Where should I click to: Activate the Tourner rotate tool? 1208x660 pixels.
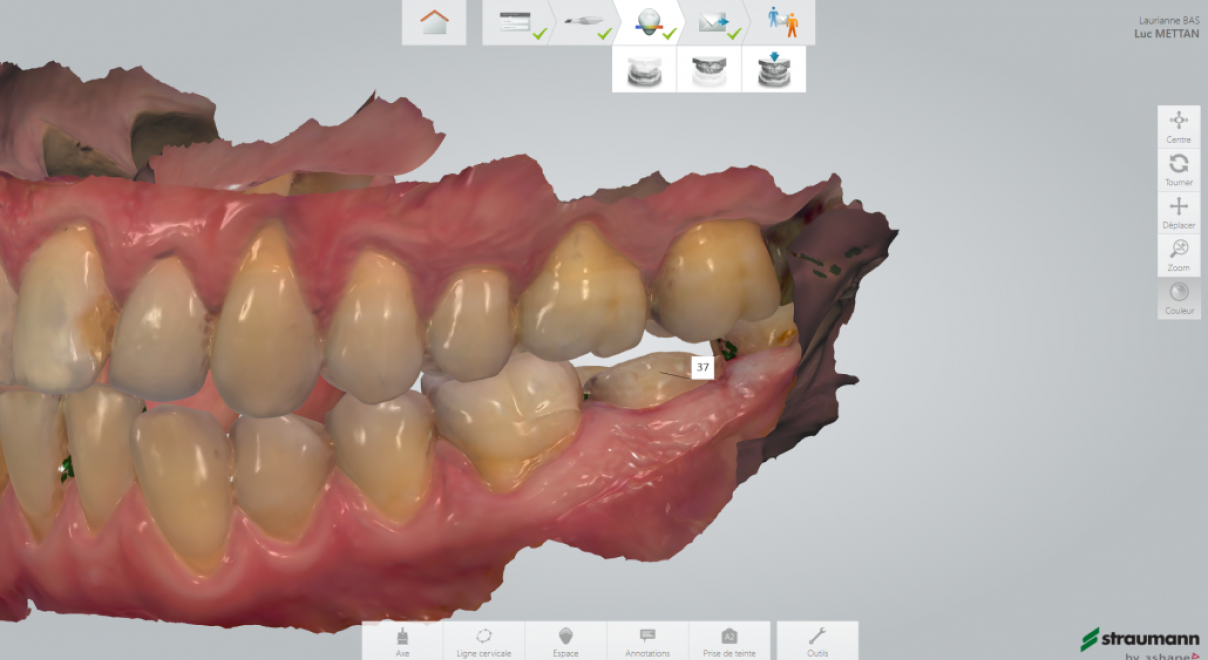1179,169
